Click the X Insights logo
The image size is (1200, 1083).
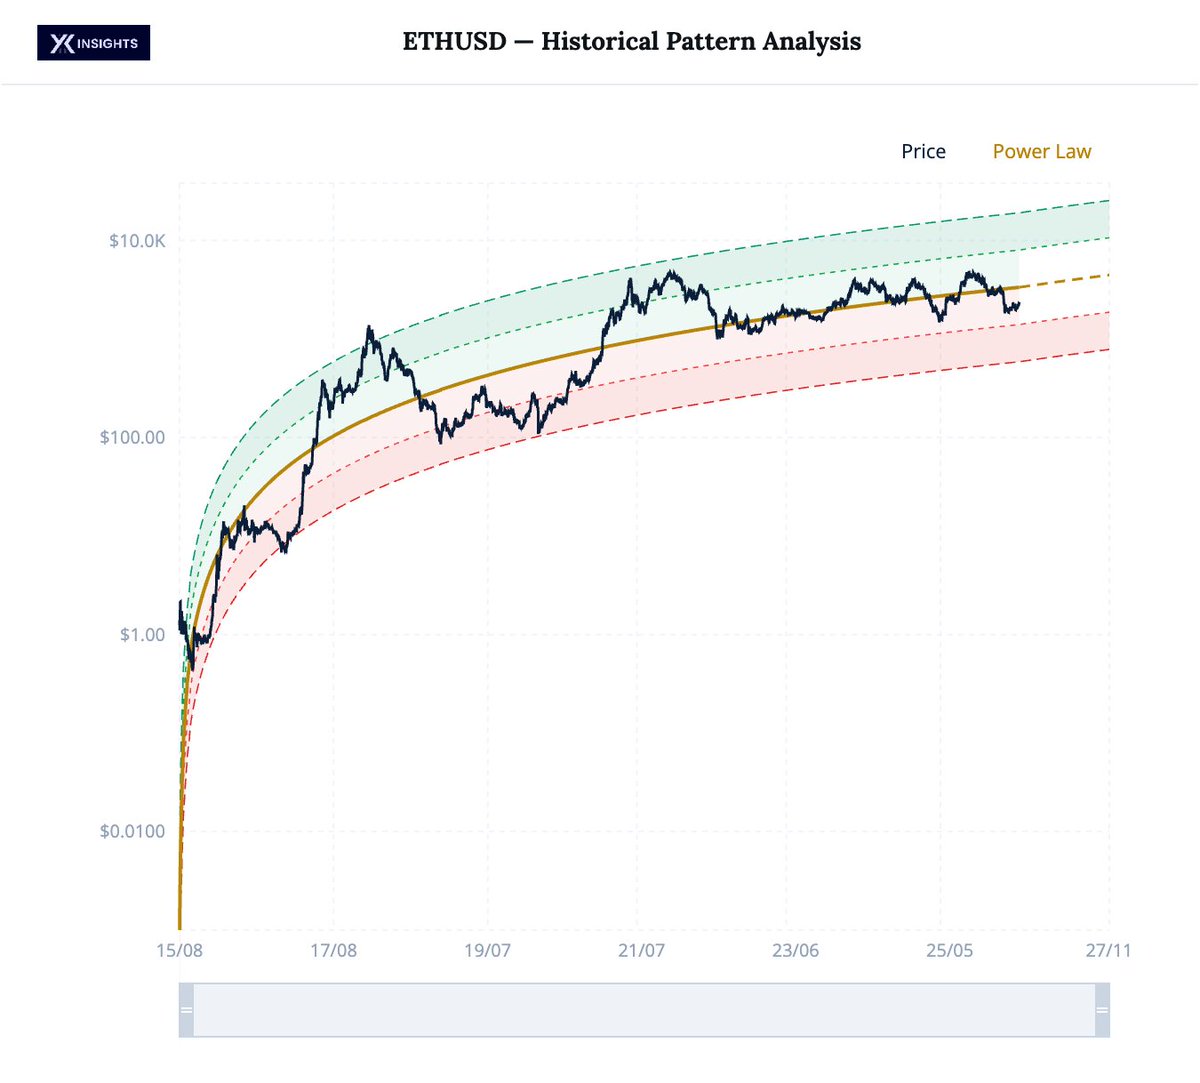click(x=93, y=43)
